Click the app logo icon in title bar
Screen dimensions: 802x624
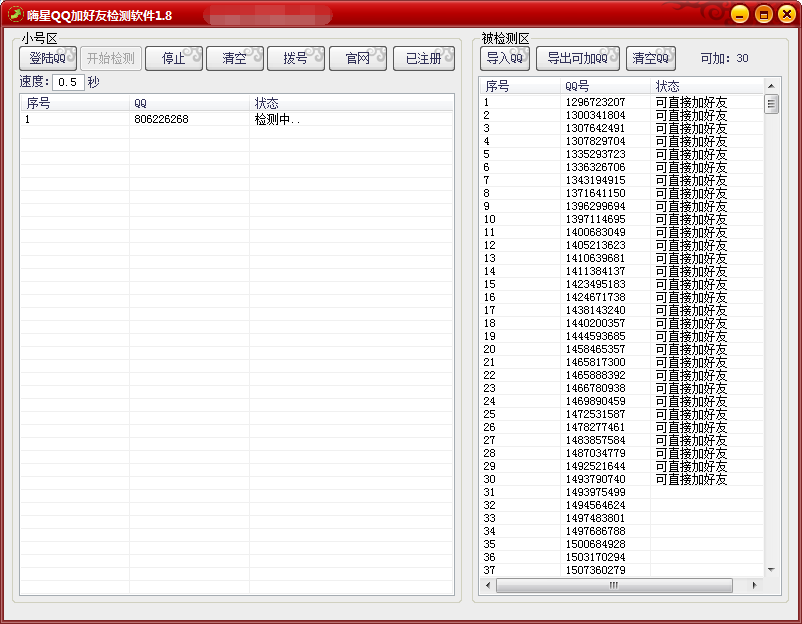coord(15,14)
